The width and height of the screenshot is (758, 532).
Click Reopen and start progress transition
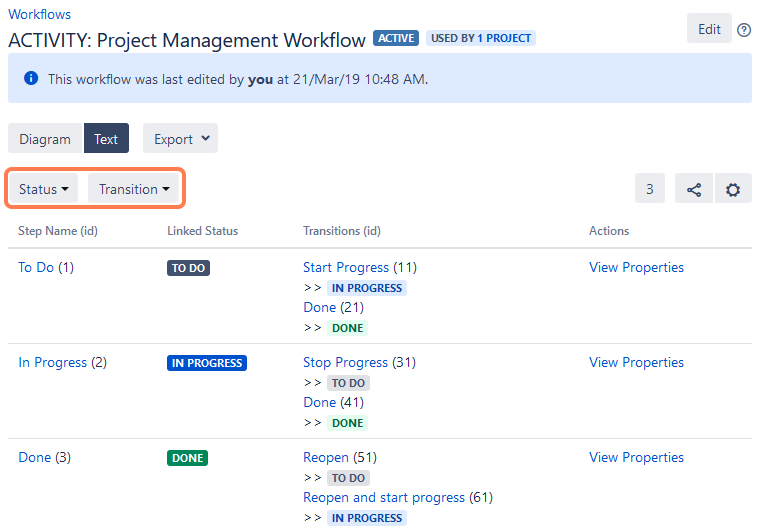pos(384,497)
